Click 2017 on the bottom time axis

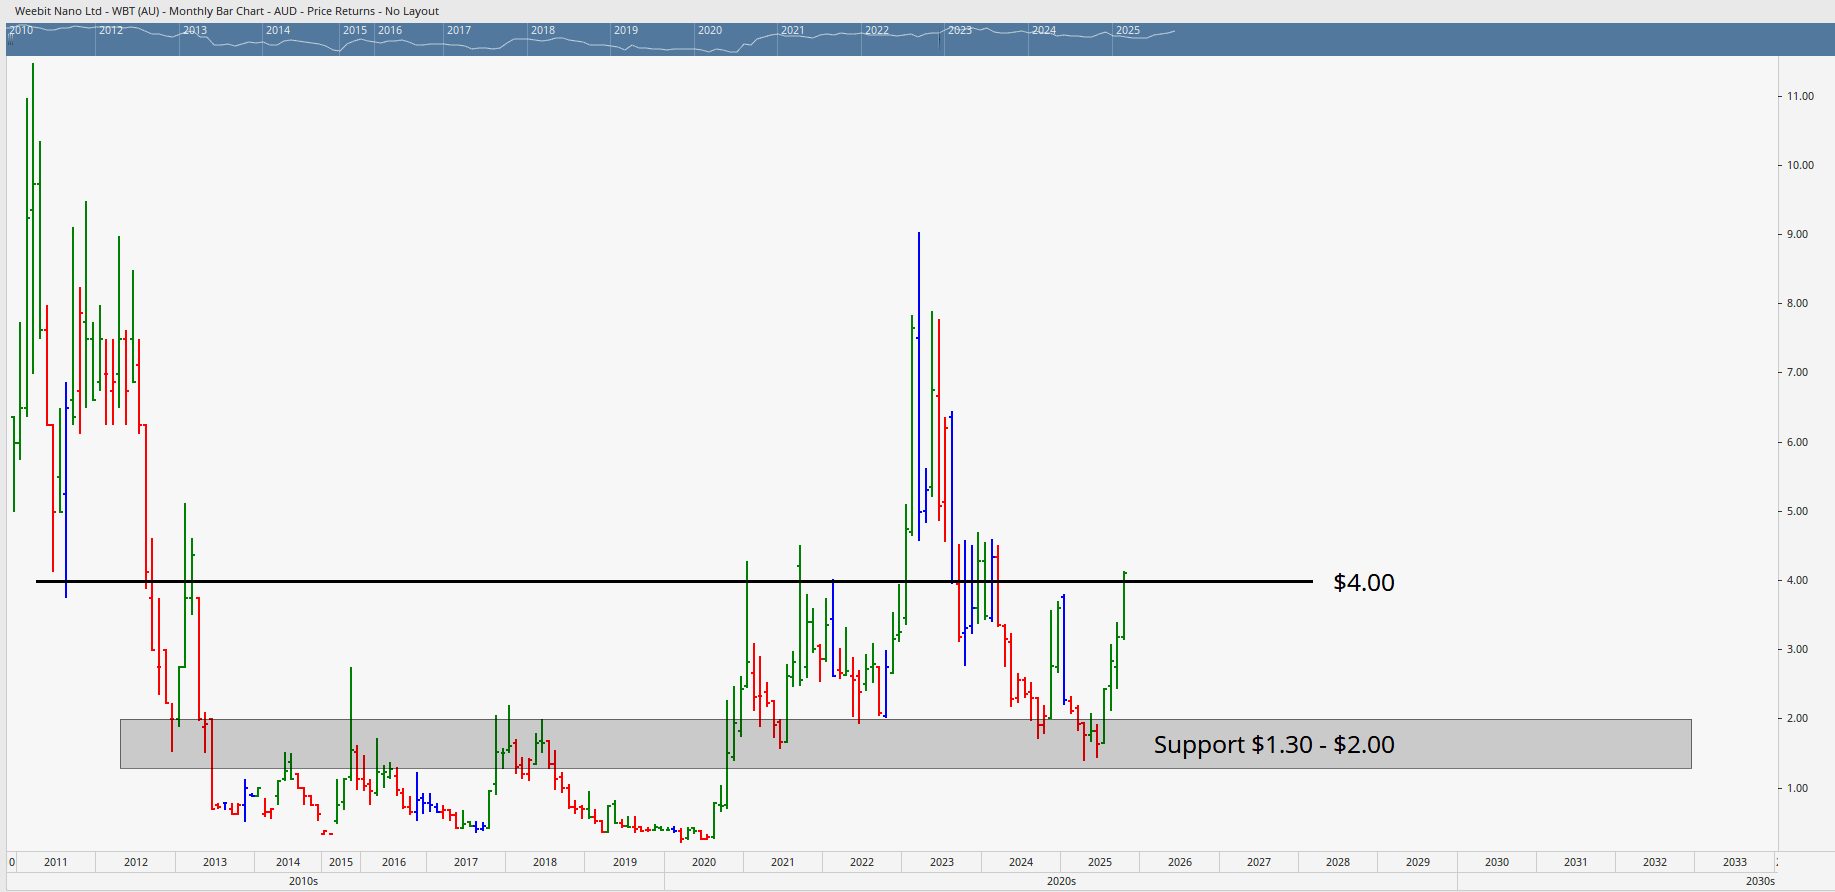(x=466, y=862)
